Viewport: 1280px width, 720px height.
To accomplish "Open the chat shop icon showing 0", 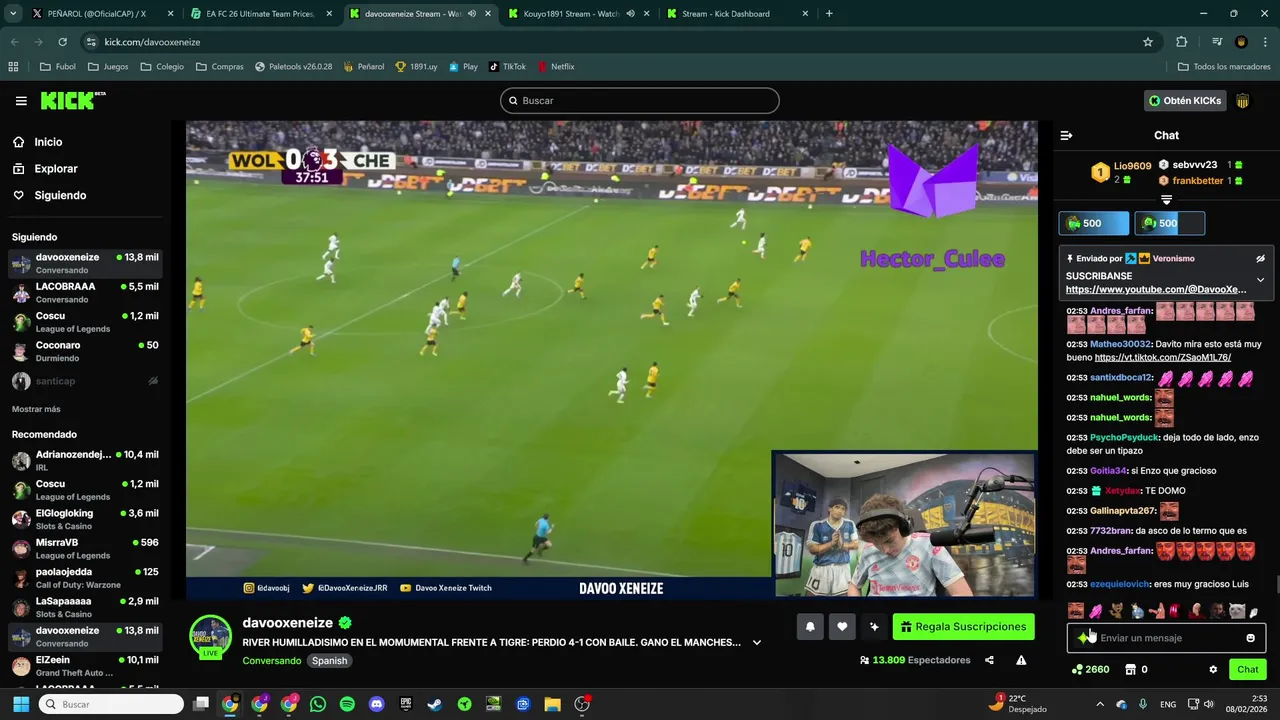I will tap(1136, 669).
